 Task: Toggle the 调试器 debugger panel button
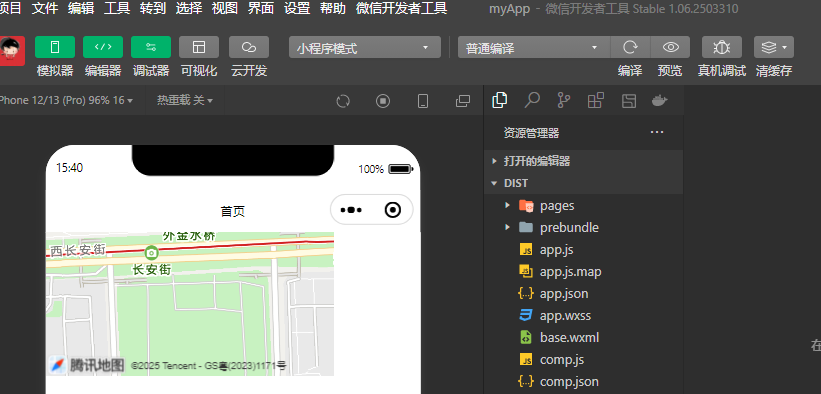click(151, 47)
